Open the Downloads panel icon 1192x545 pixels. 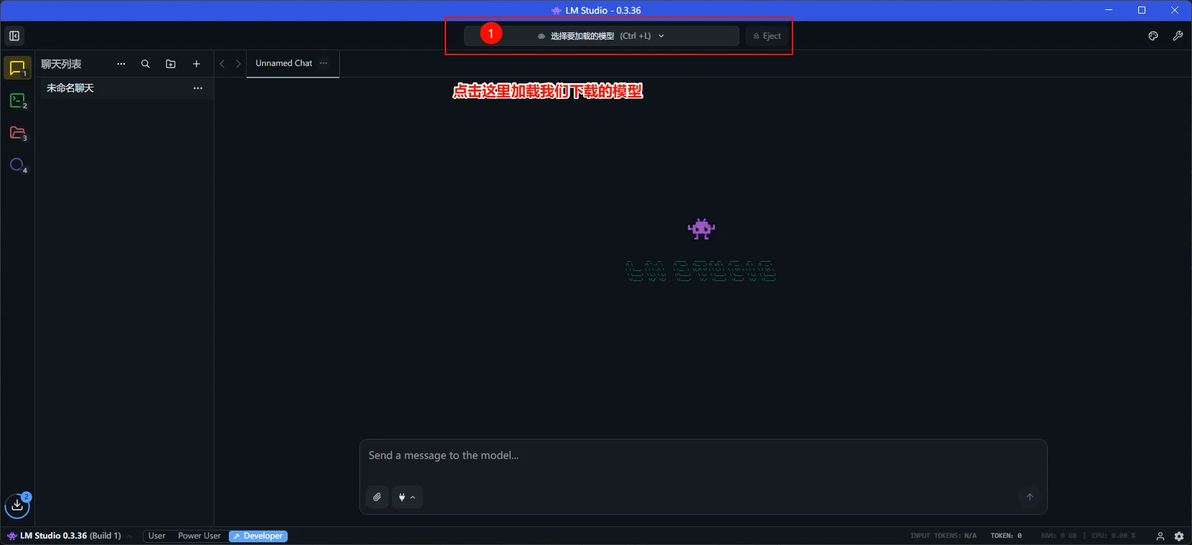pos(17,505)
